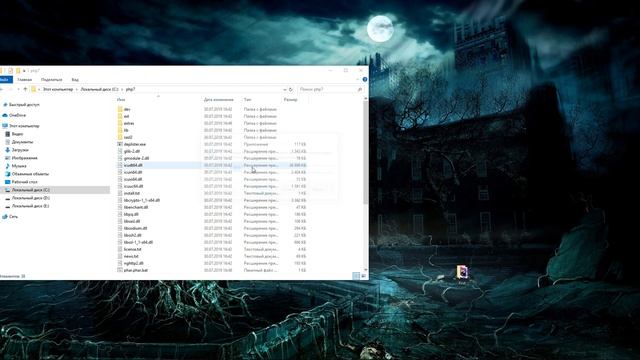Viewport: 640px width, 360px height.
Task: Select Документы in the sidebar
Action: [x=22, y=142]
